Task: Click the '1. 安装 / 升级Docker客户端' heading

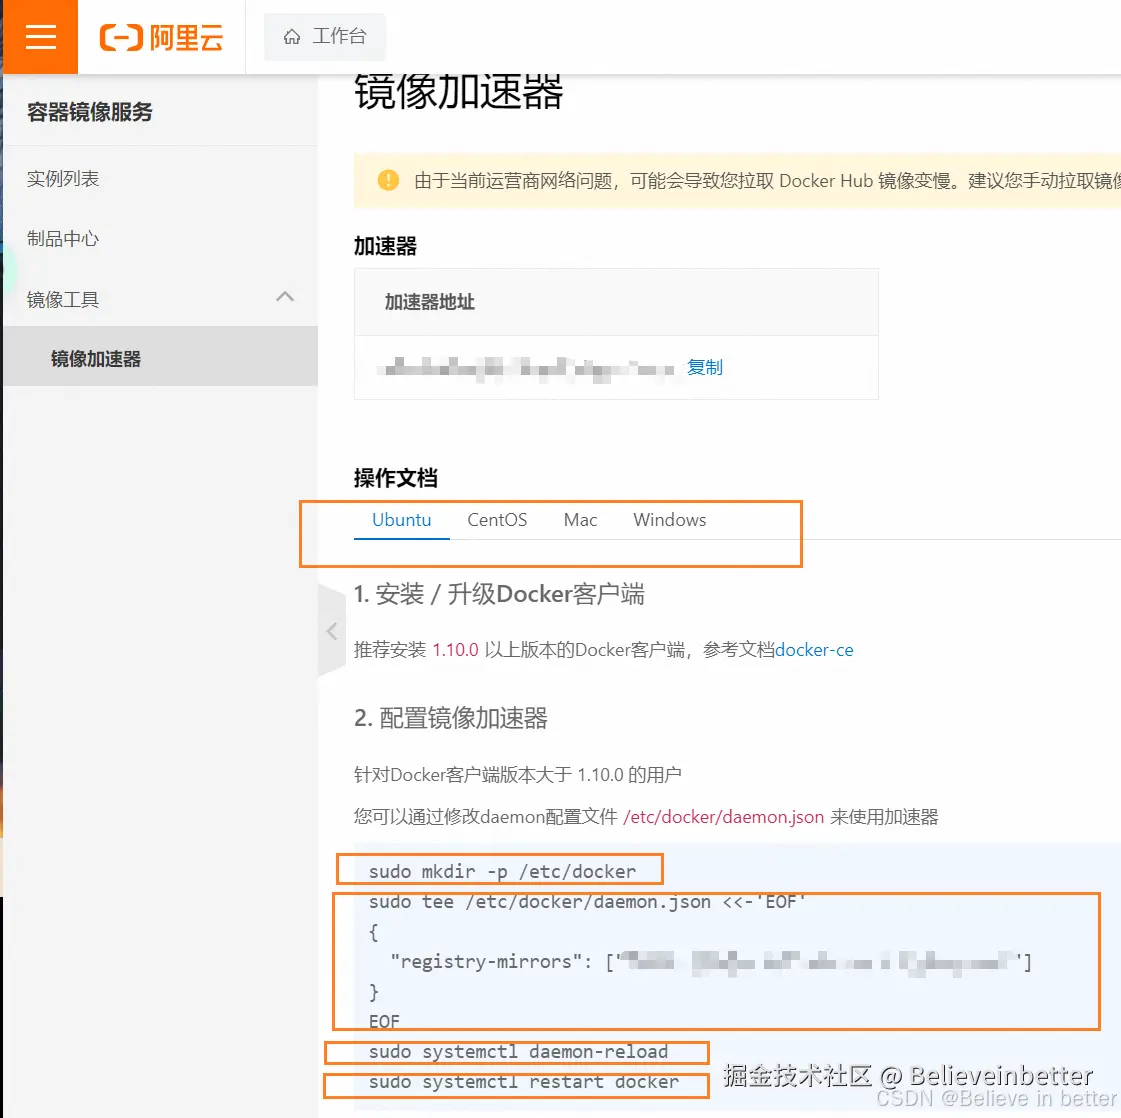Action: pyautogui.click(x=499, y=594)
